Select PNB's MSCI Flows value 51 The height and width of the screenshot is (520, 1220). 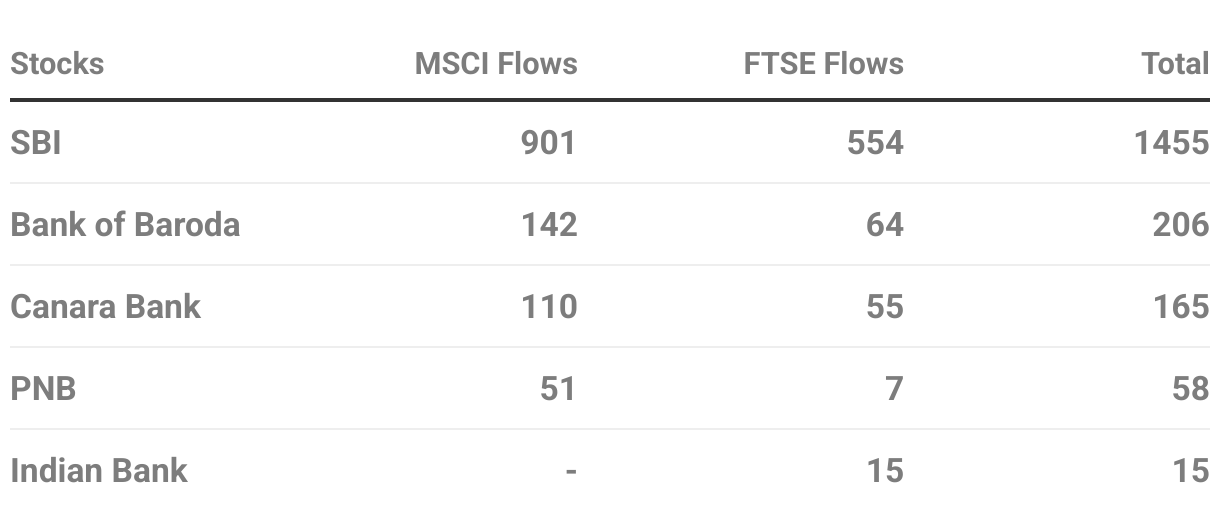[x=559, y=388]
